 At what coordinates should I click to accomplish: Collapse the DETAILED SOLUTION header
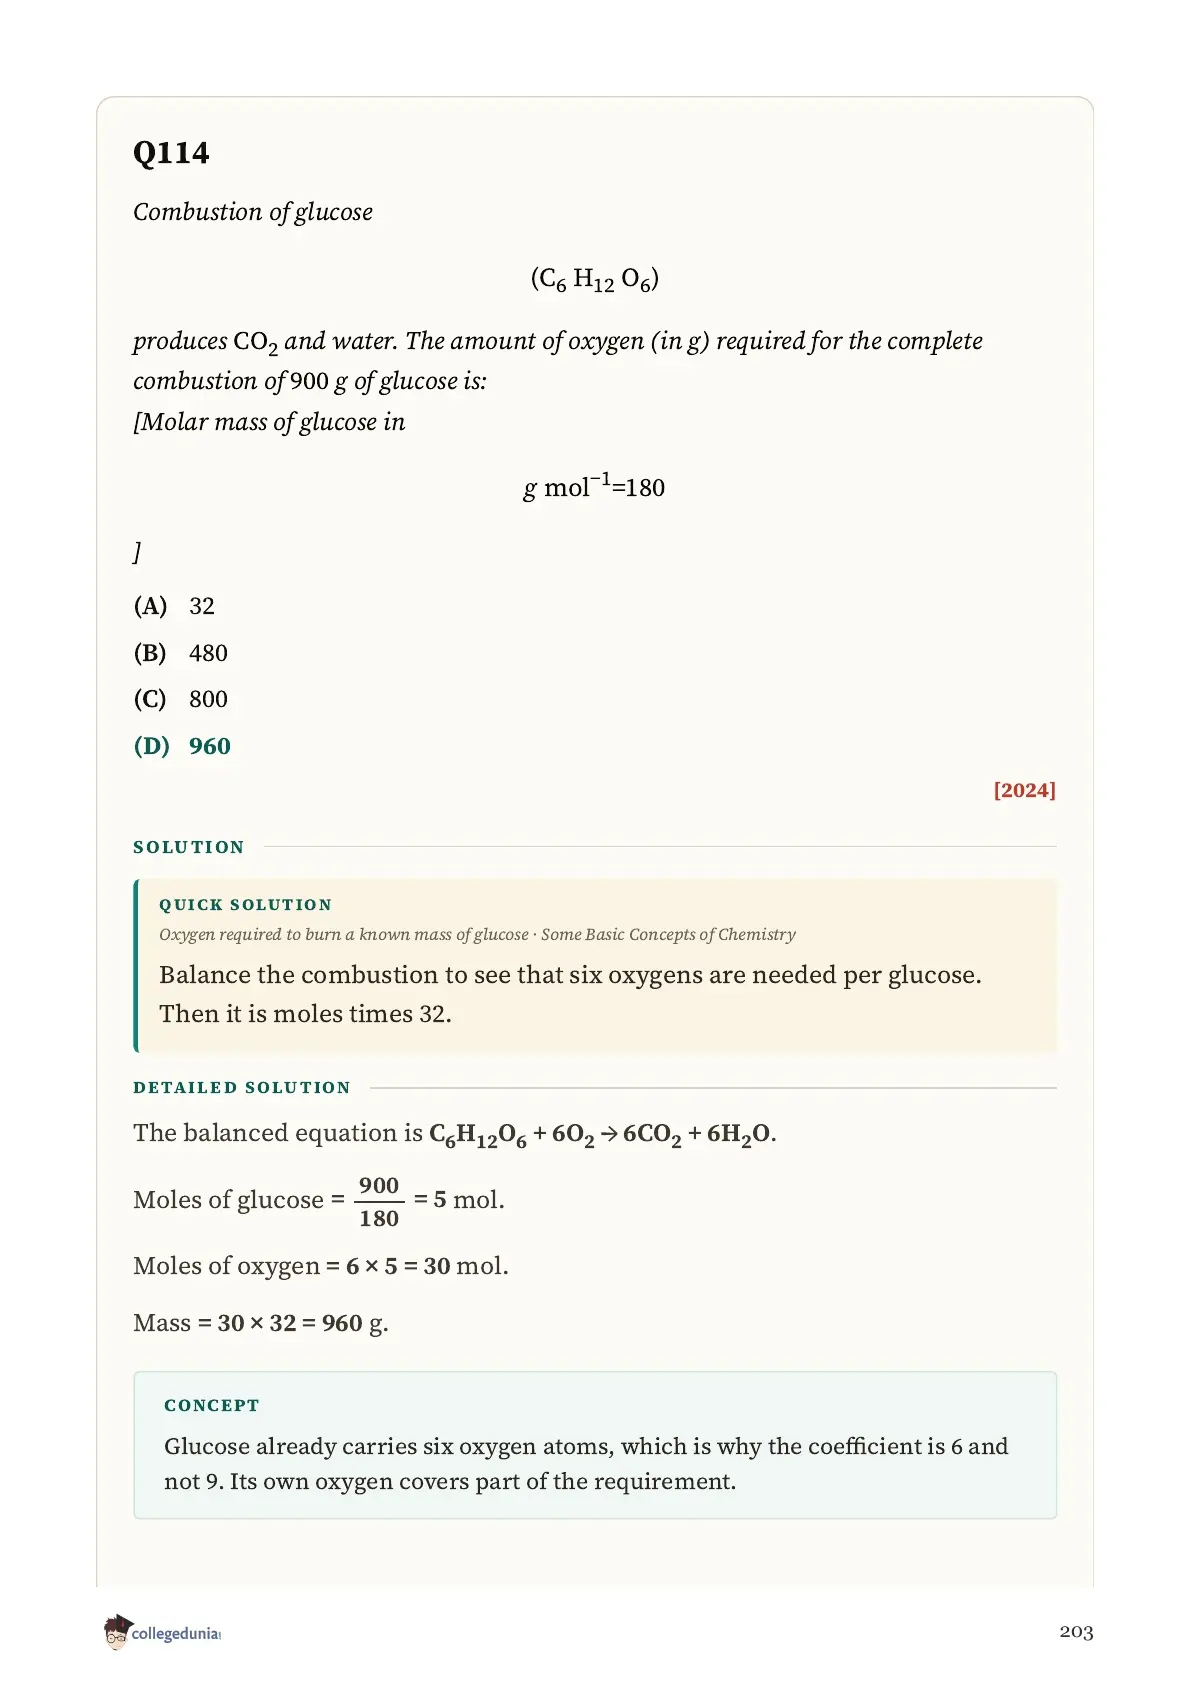(x=242, y=1088)
